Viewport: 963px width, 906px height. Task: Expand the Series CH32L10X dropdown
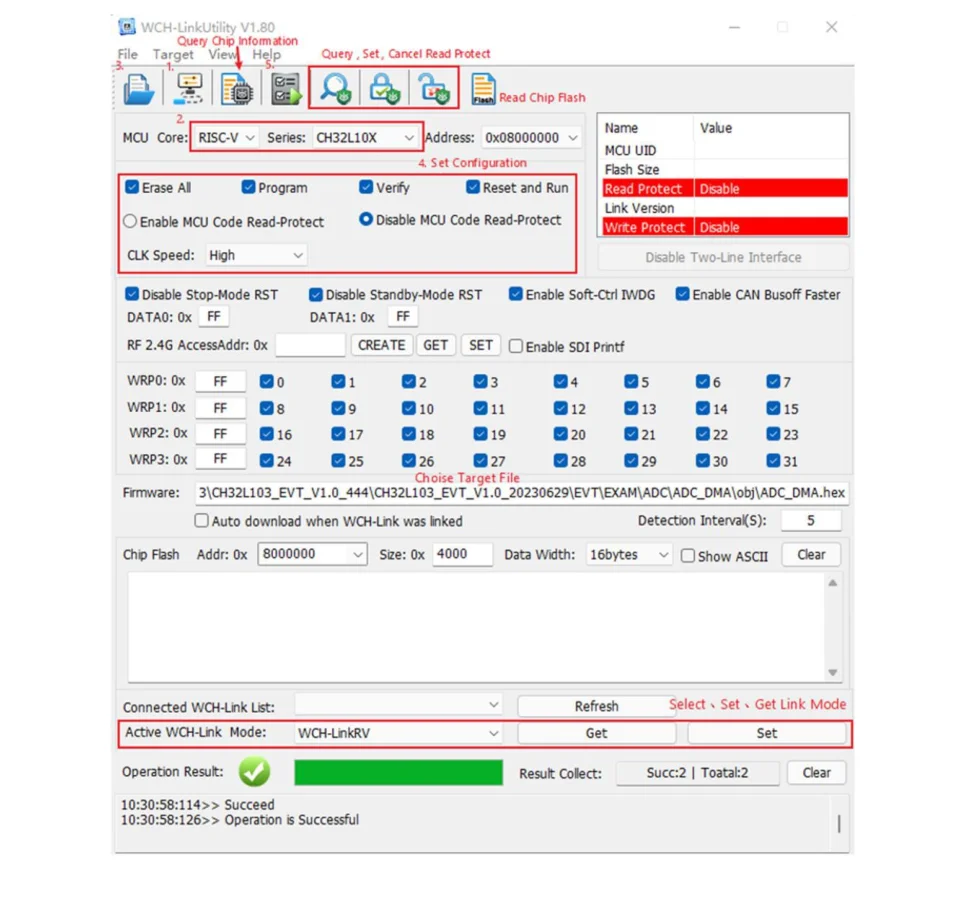(365, 138)
